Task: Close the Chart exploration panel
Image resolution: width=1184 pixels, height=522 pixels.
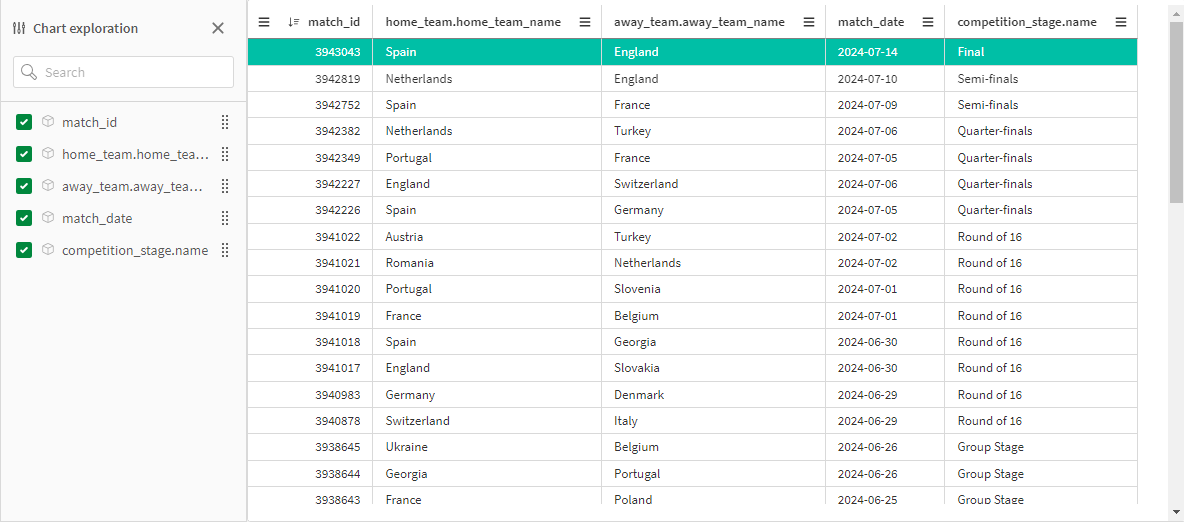Action: pyautogui.click(x=217, y=28)
